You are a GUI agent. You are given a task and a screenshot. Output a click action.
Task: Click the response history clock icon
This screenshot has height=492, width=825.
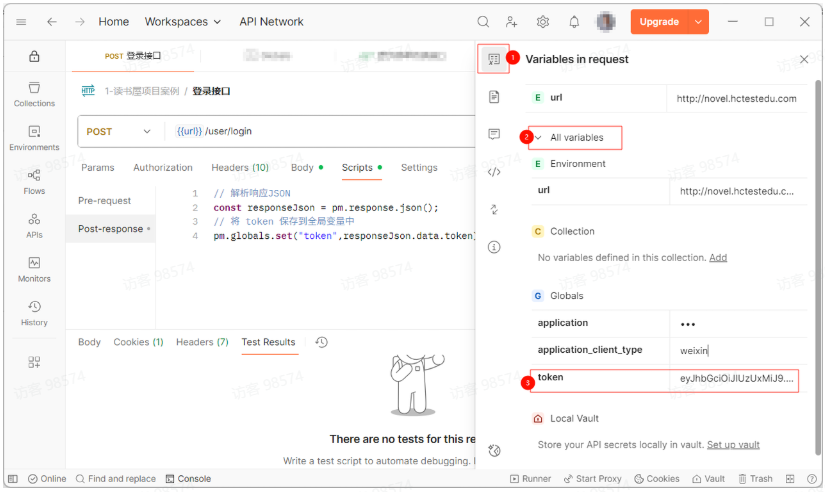coord(321,342)
